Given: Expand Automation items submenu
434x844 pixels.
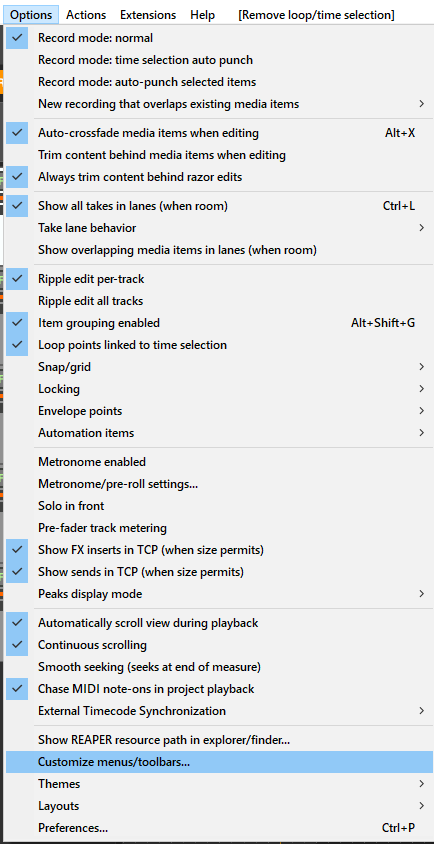Looking at the screenshot, I should (219, 433).
